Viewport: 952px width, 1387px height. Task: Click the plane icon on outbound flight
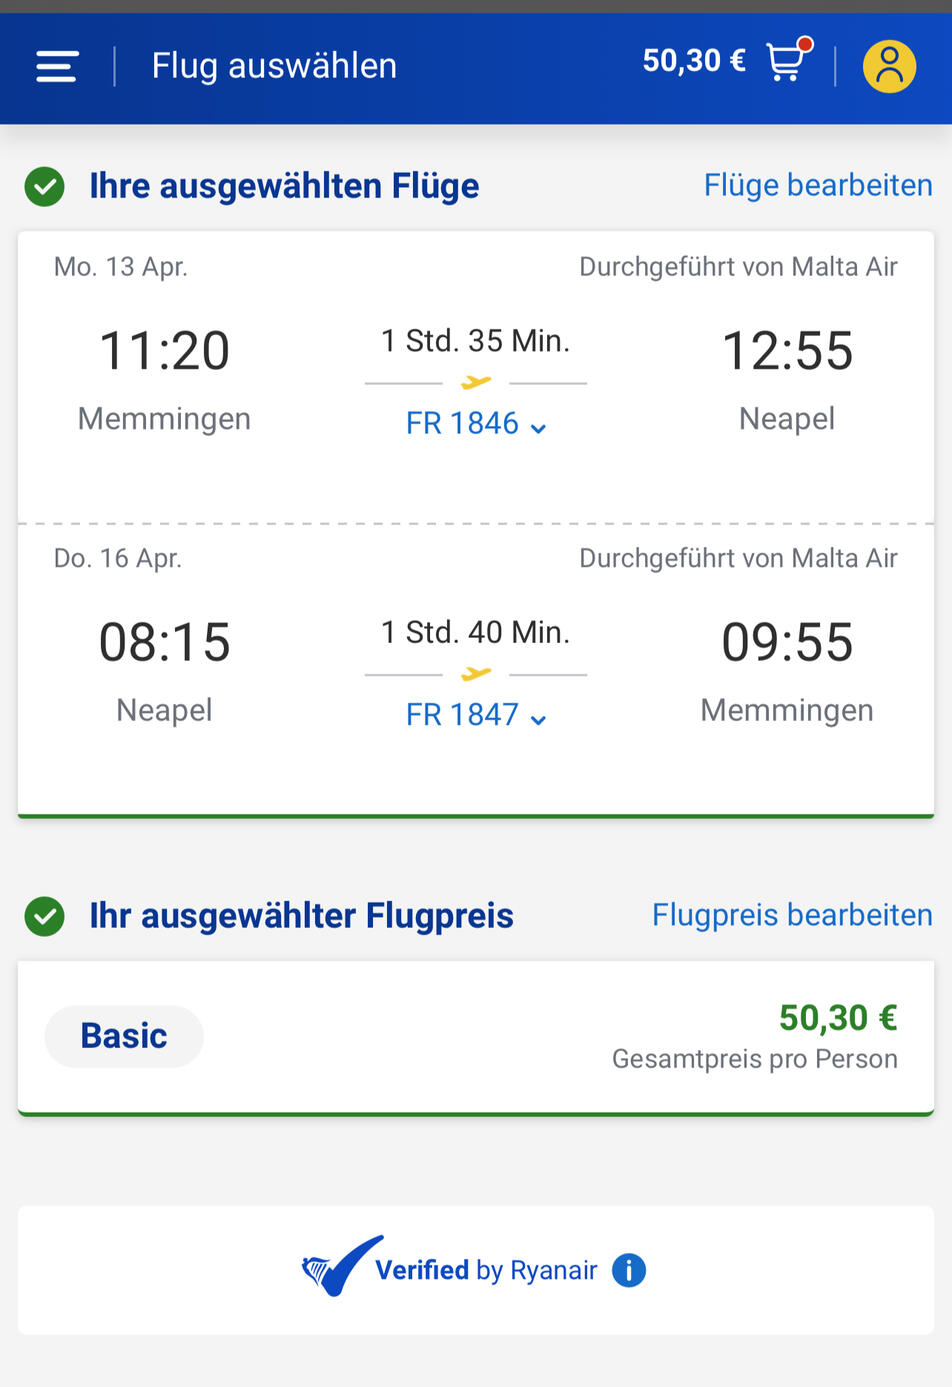click(x=476, y=382)
